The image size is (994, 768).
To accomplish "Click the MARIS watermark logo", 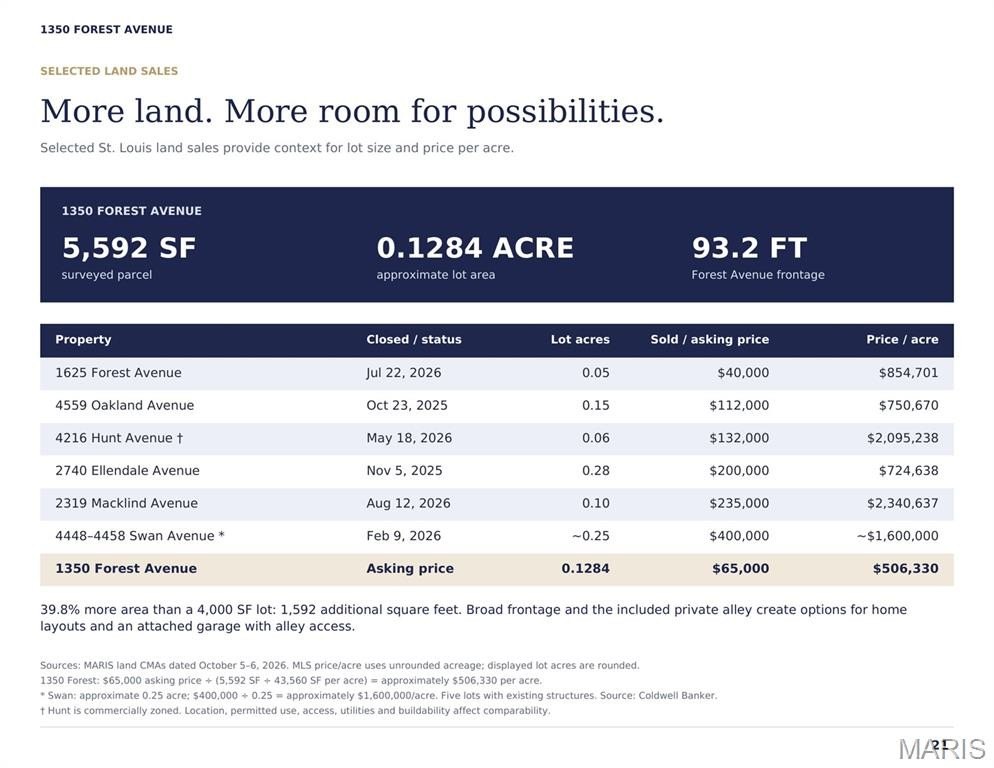I will pyautogui.click(x=942, y=749).
